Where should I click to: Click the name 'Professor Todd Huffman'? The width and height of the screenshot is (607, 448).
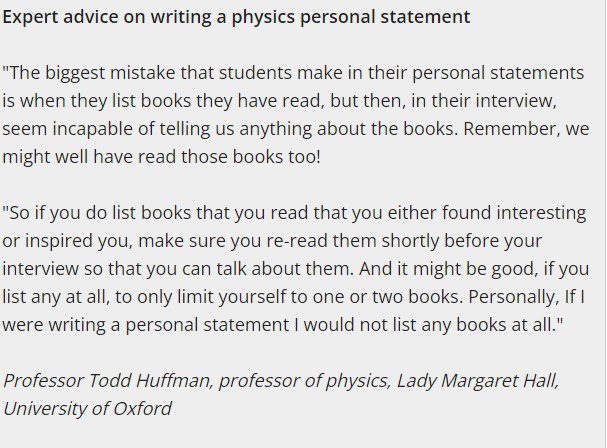coord(106,381)
